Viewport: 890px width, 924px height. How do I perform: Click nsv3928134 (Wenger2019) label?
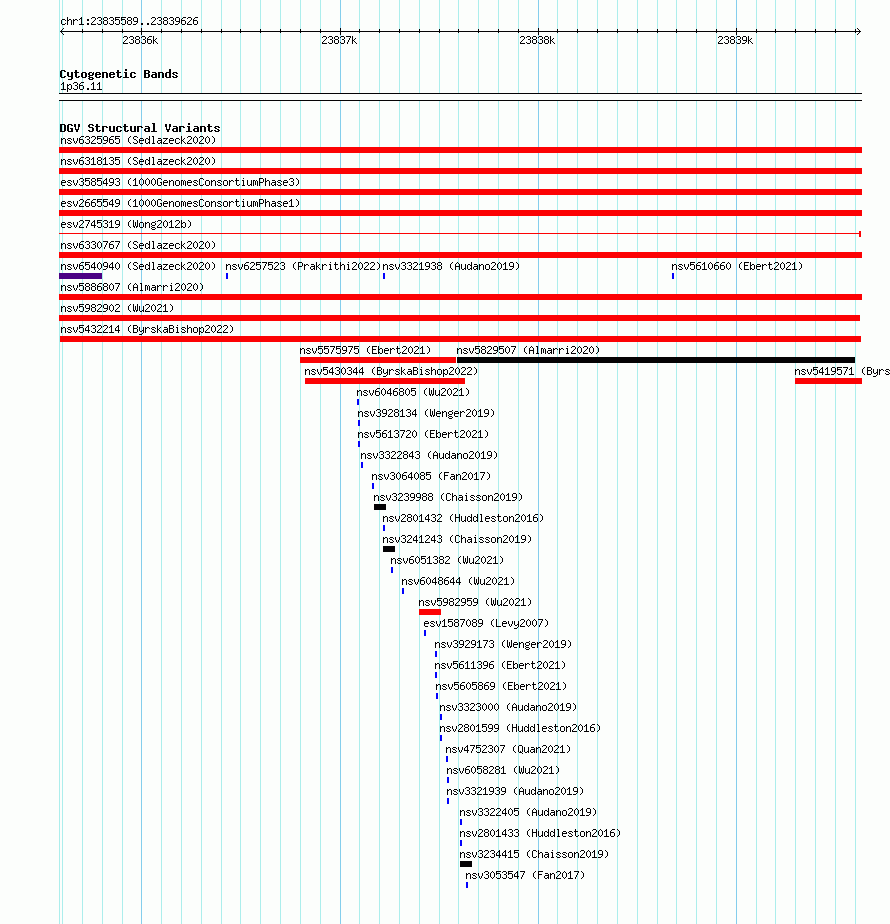[x=426, y=413]
